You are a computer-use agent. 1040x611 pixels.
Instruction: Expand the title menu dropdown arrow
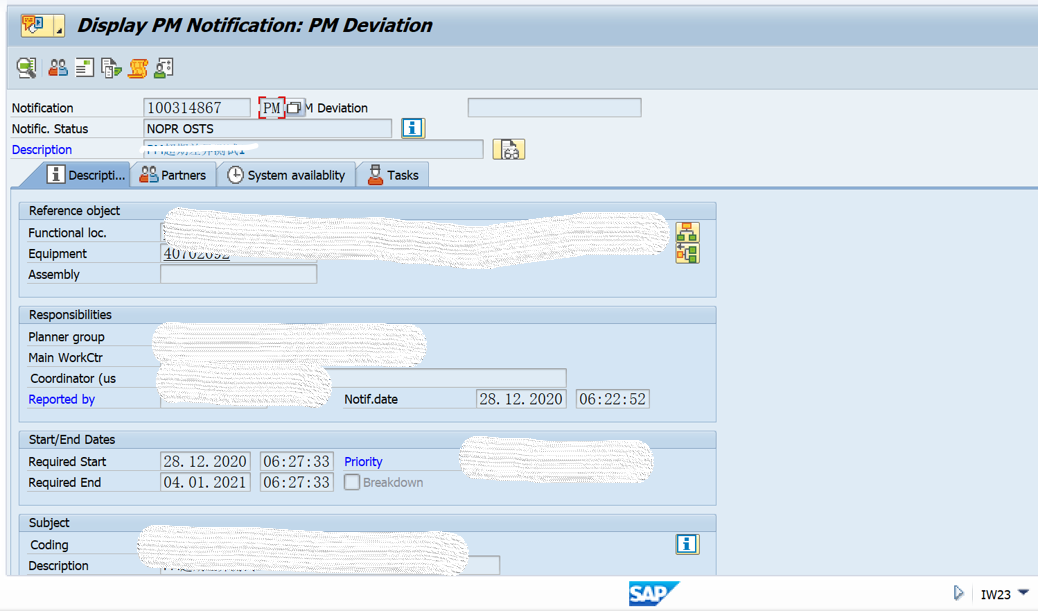(x=59, y=26)
